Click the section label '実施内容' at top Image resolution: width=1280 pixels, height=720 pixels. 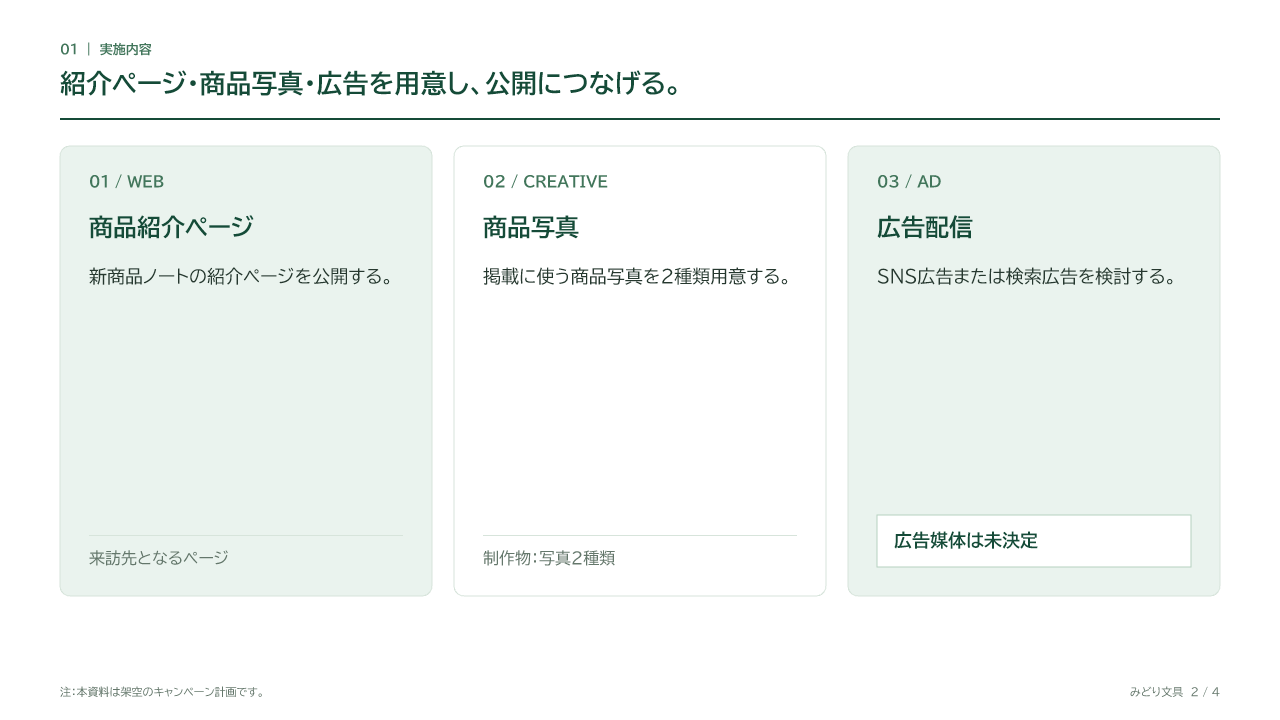[x=126, y=49]
